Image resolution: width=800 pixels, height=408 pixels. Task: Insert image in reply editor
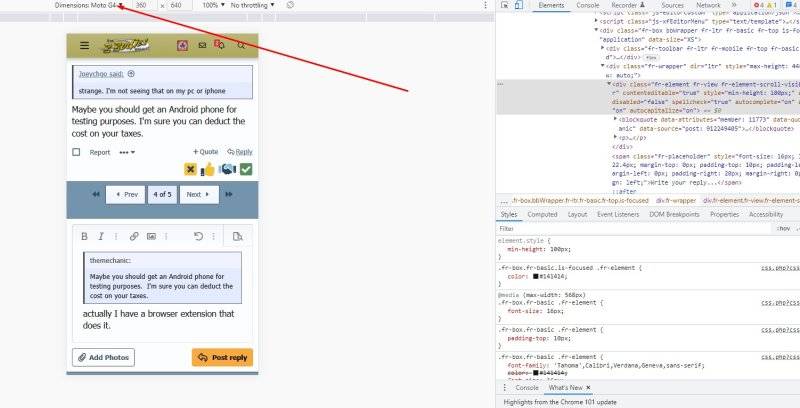pyautogui.click(x=151, y=236)
